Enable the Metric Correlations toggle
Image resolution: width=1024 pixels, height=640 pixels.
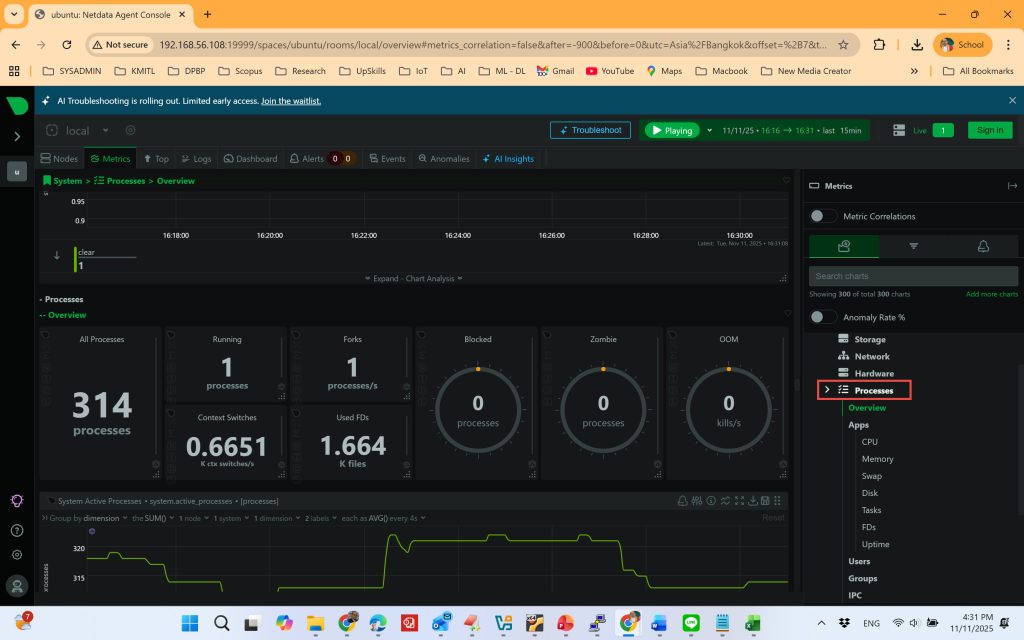(x=823, y=216)
